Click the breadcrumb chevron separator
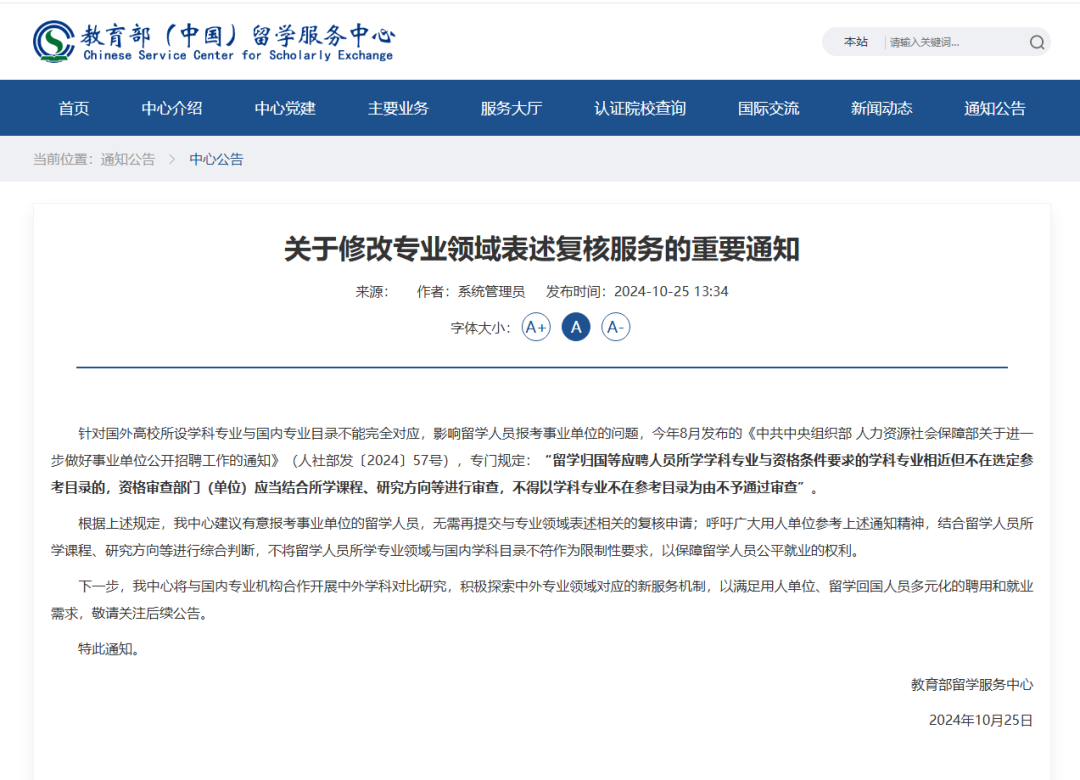Viewport: 1080px width, 780px height. click(172, 159)
